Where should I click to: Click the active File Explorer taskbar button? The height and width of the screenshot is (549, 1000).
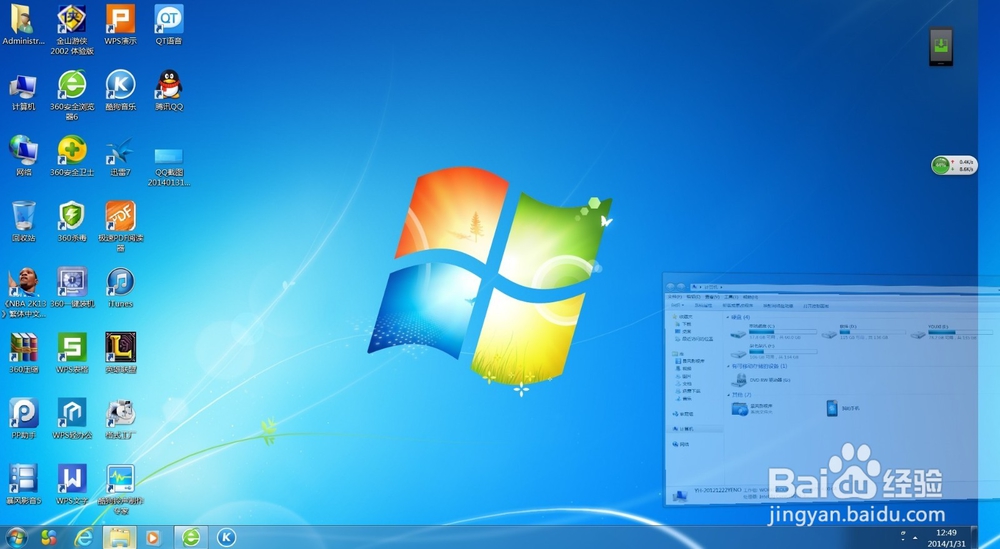(119, 538)
